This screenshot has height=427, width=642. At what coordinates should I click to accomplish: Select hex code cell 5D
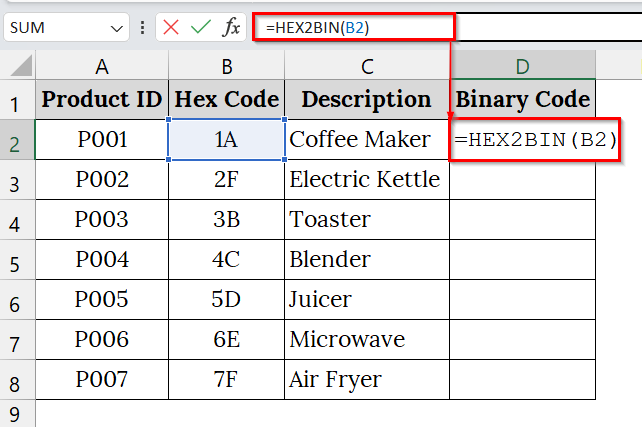[226, 300]
